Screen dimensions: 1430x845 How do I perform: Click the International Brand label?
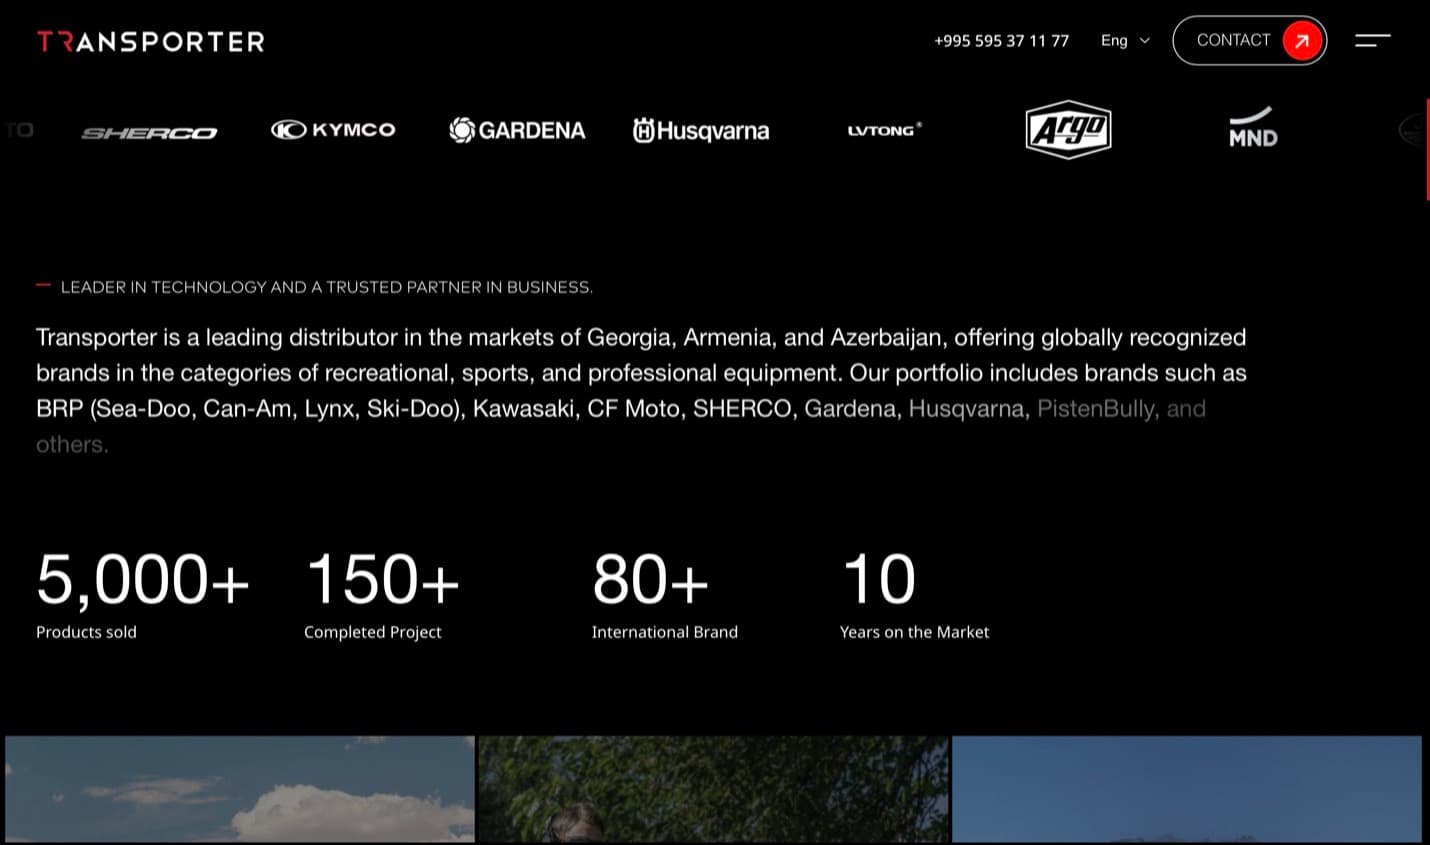pos(665,632)
